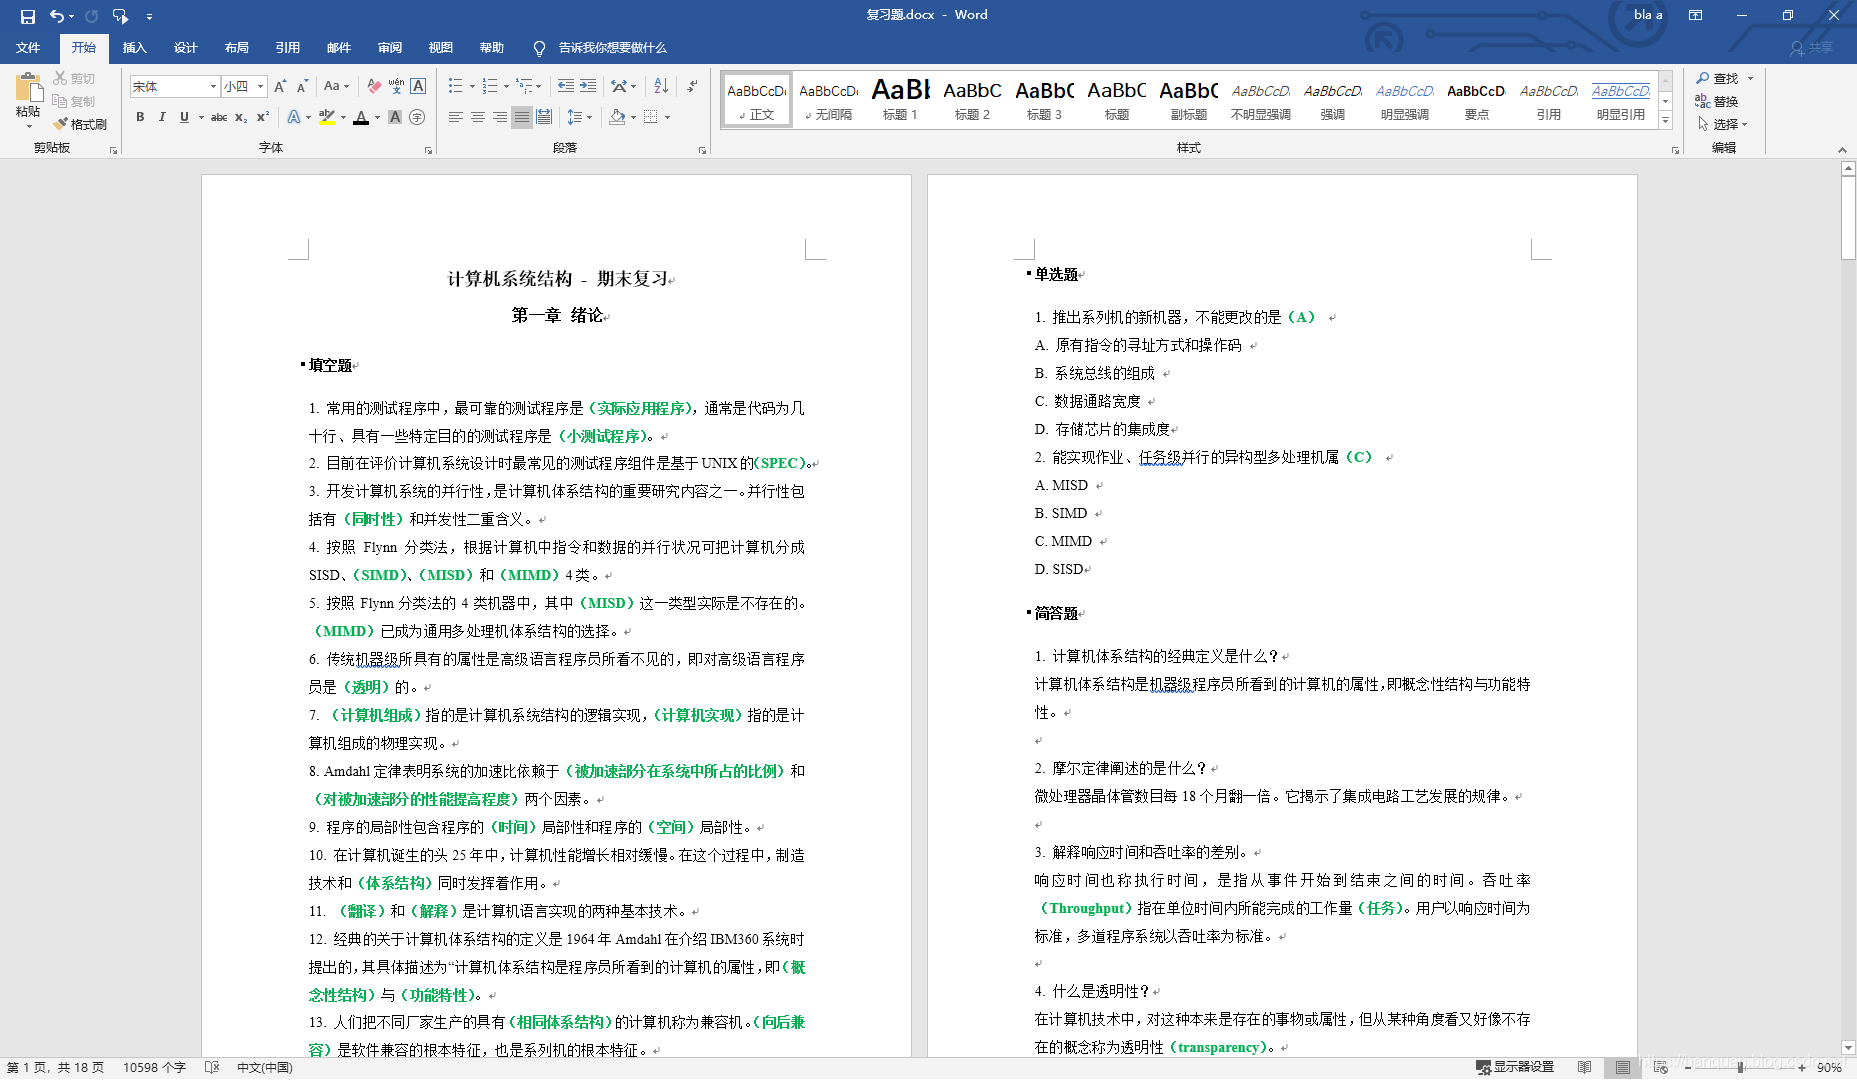
Task: Increase font size with the grow font icon
Action: coord(280,86)
